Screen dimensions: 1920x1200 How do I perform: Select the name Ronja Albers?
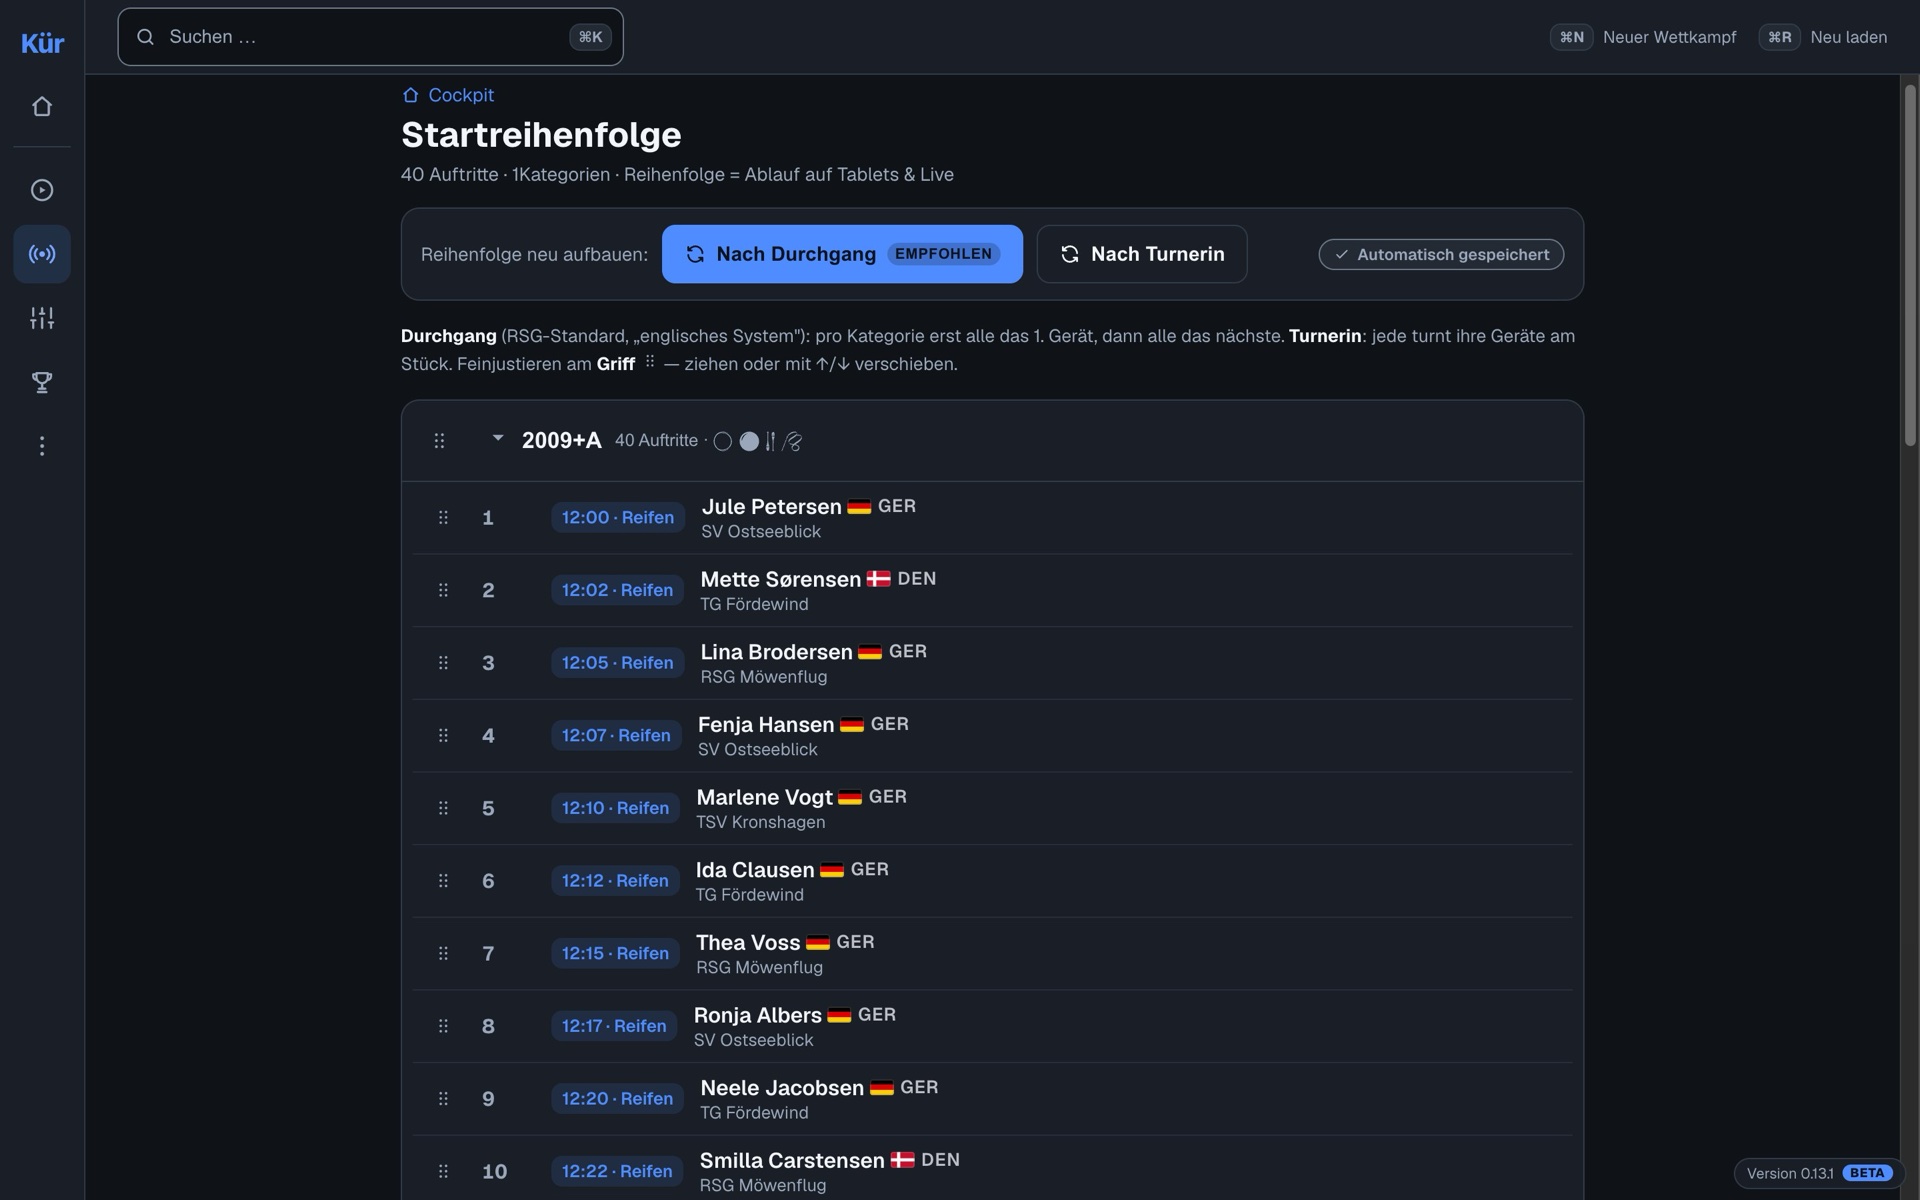tap(758, 1015)
